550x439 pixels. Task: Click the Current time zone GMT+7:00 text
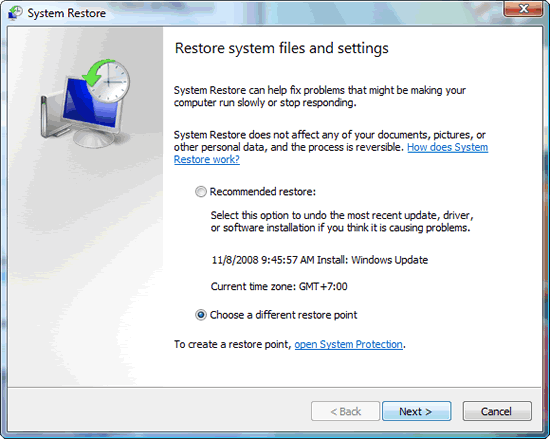pos(279,286)
